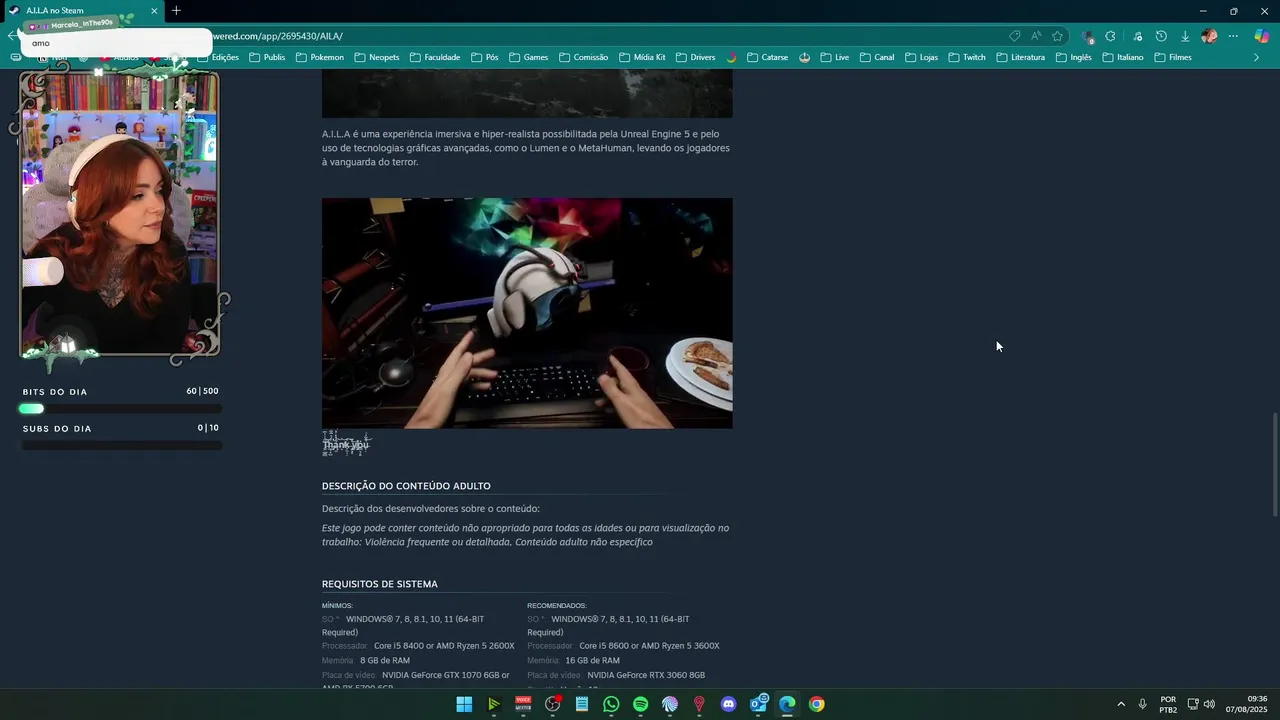The height and width of the screenshot is (720, 1280).
Task: Click the NVIDIA GeForce RTX 3060 8GB text
Action: point(646,675)
